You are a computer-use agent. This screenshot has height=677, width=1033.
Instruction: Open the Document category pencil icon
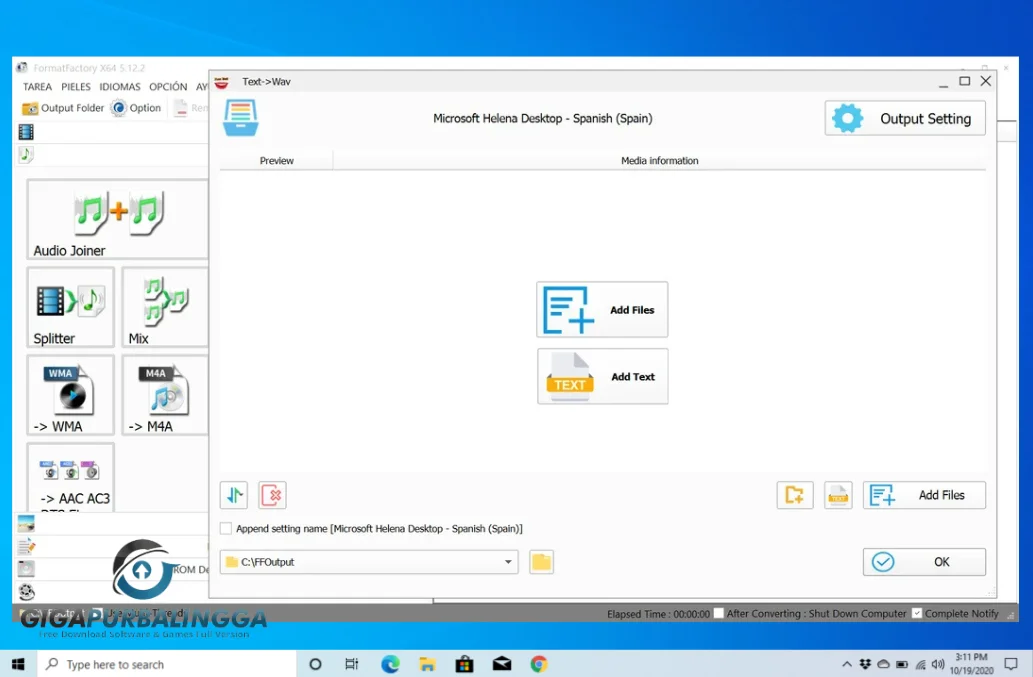[26, 546]
